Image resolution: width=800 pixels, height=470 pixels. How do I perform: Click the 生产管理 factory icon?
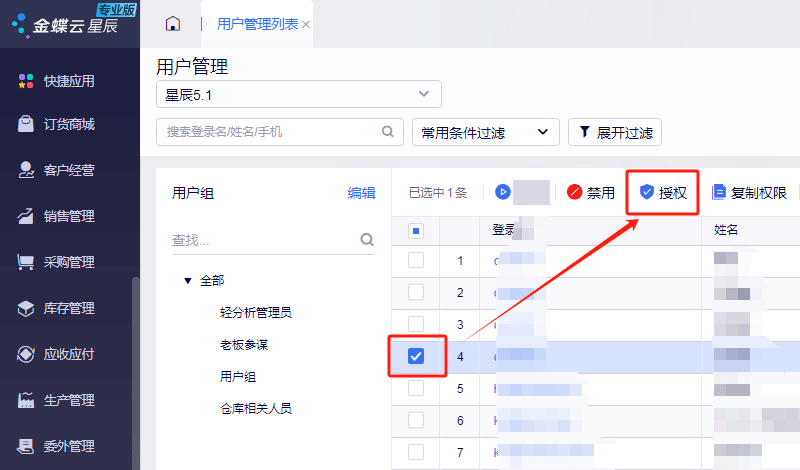[26, 400]
